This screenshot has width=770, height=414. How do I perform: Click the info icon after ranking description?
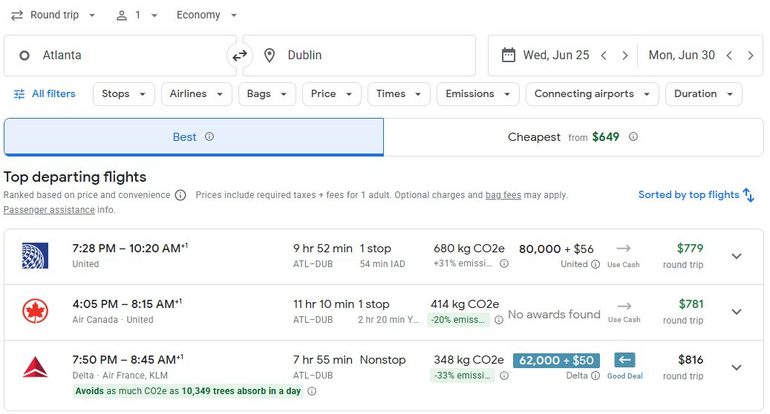point(180,195)
